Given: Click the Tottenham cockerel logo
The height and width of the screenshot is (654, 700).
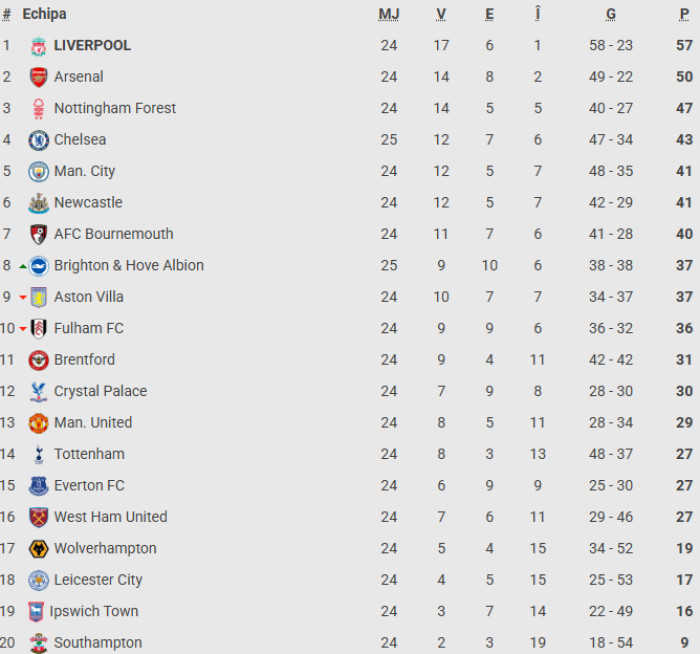Looking at the screenshot, I should click(x=38, y=454).
